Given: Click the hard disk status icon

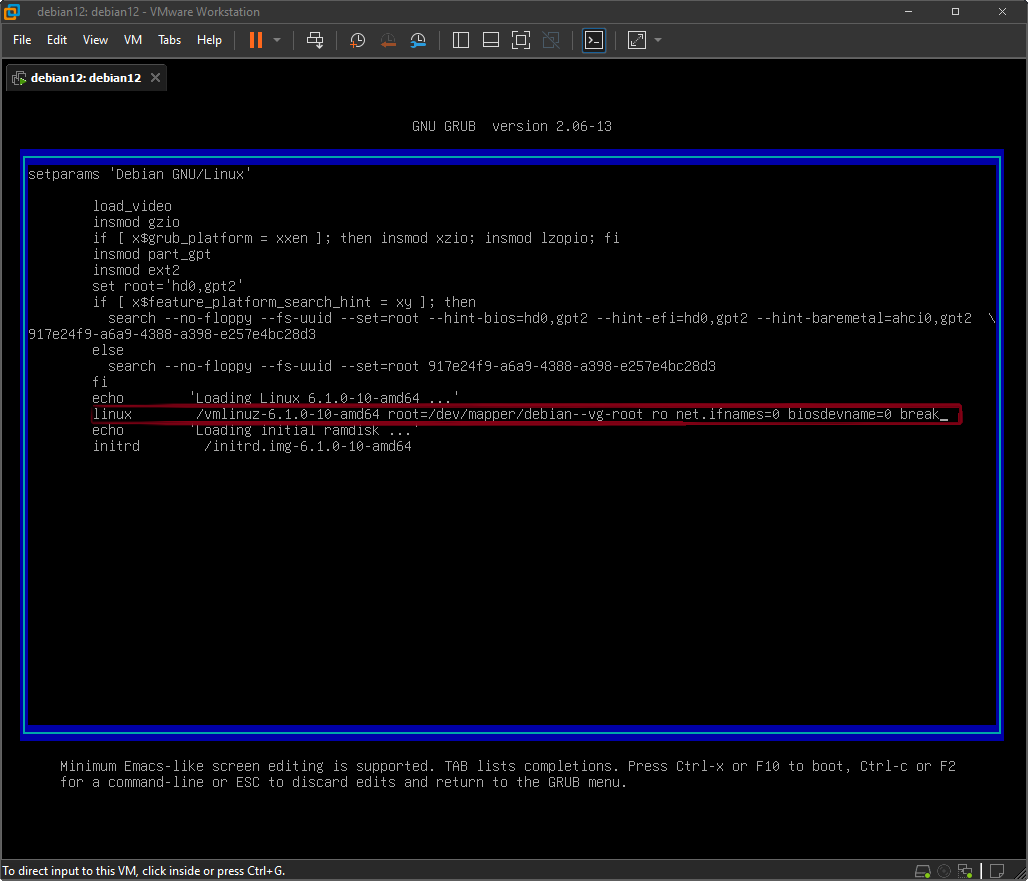Looking at the screenshot, I should coord(922,871).
